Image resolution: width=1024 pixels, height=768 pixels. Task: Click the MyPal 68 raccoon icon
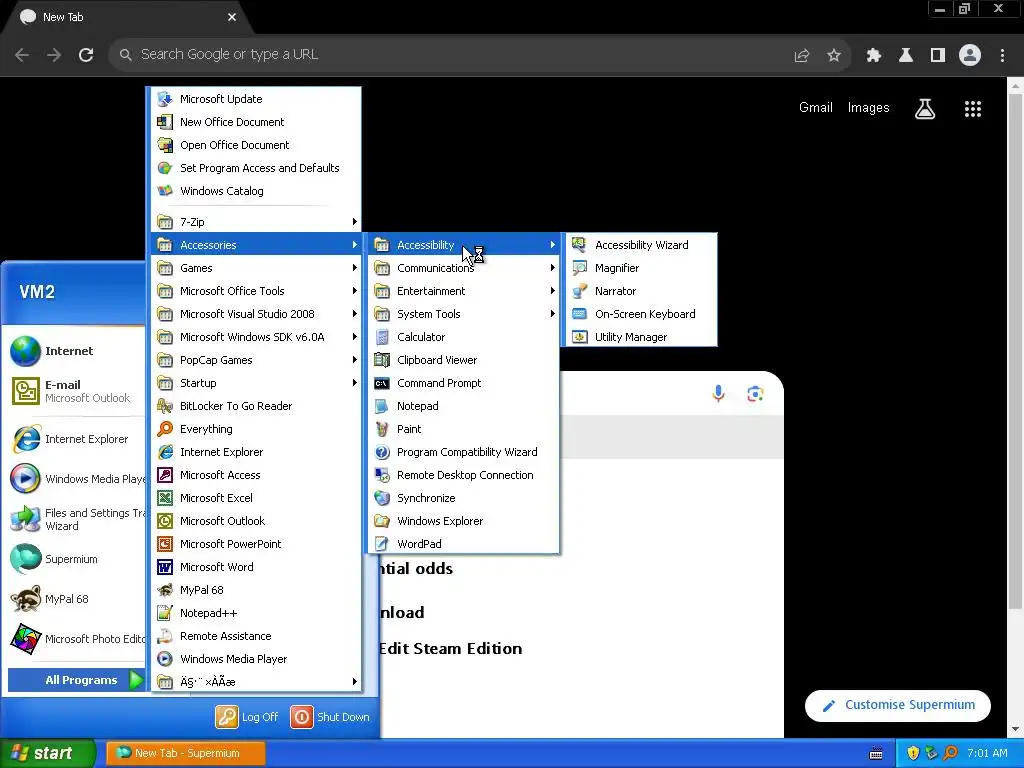pos(165,590)
